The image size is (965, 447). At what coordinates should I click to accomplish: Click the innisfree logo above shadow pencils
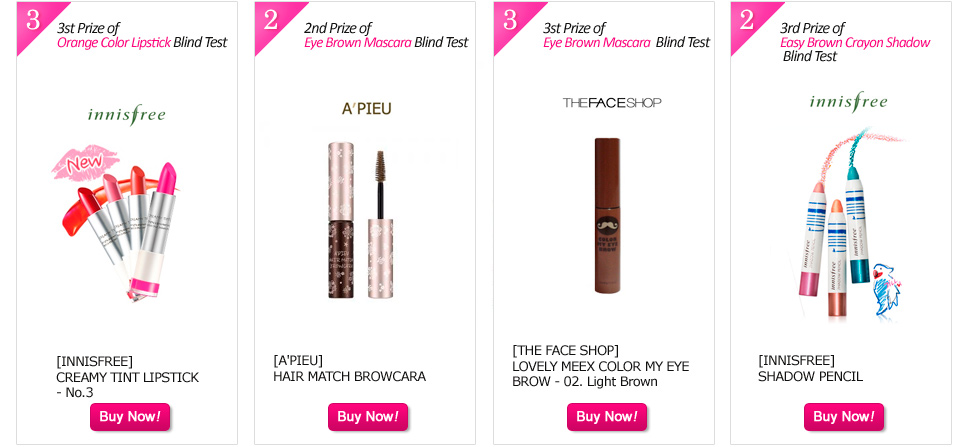(849, 102)
